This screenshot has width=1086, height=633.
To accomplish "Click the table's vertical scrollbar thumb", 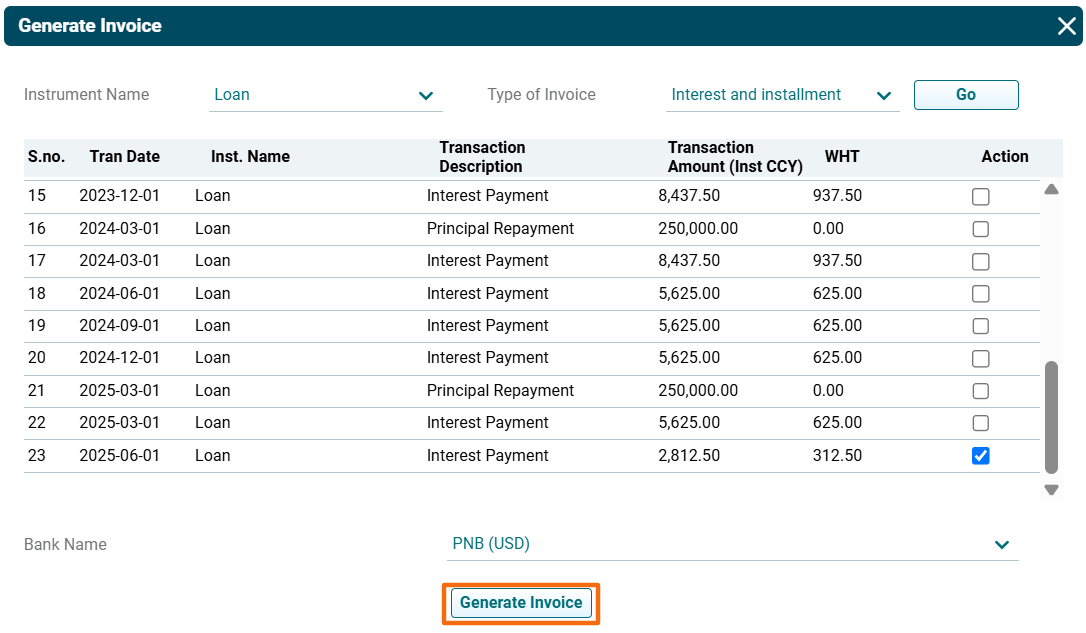I will click(x=1051, y=417).
